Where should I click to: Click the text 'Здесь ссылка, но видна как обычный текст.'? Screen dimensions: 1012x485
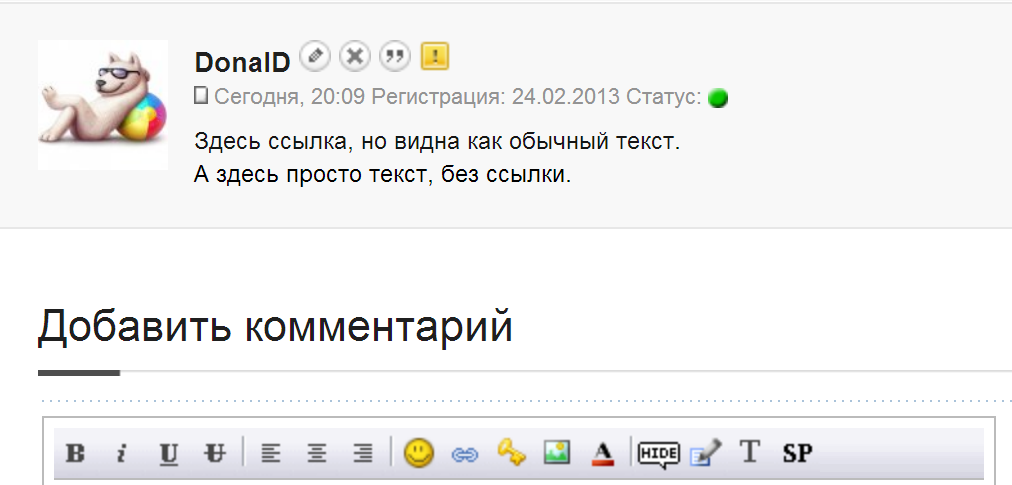point(437,141)
